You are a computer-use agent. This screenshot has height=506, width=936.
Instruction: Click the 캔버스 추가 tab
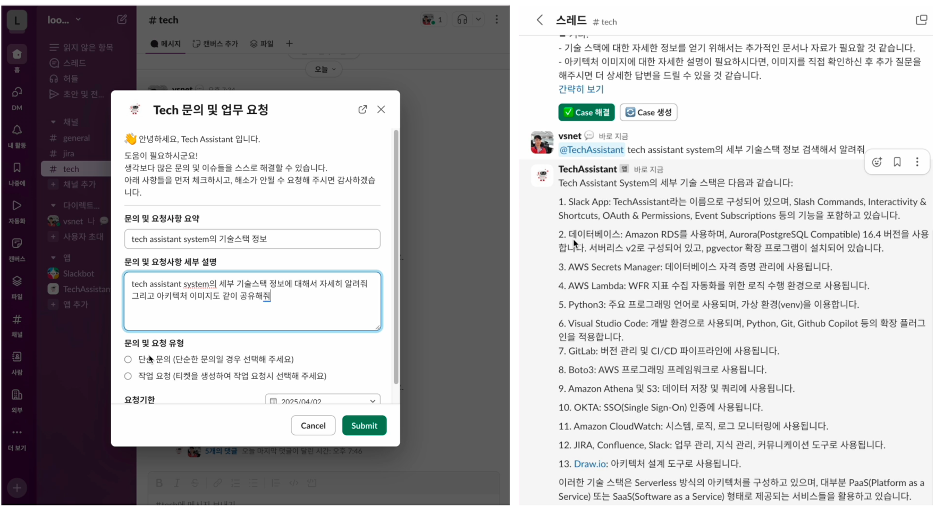215,44
